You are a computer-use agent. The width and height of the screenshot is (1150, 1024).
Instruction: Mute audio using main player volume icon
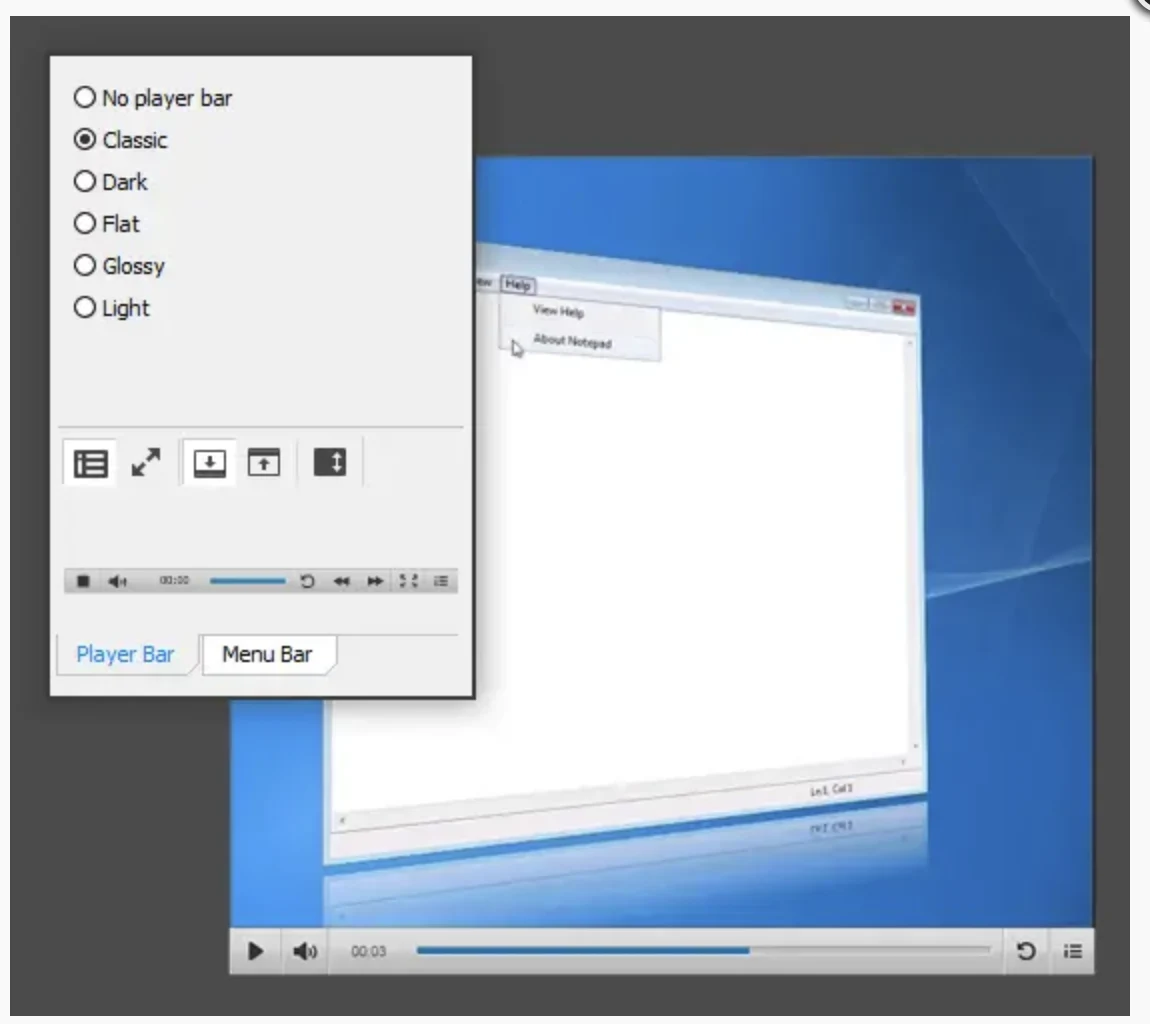304,951
